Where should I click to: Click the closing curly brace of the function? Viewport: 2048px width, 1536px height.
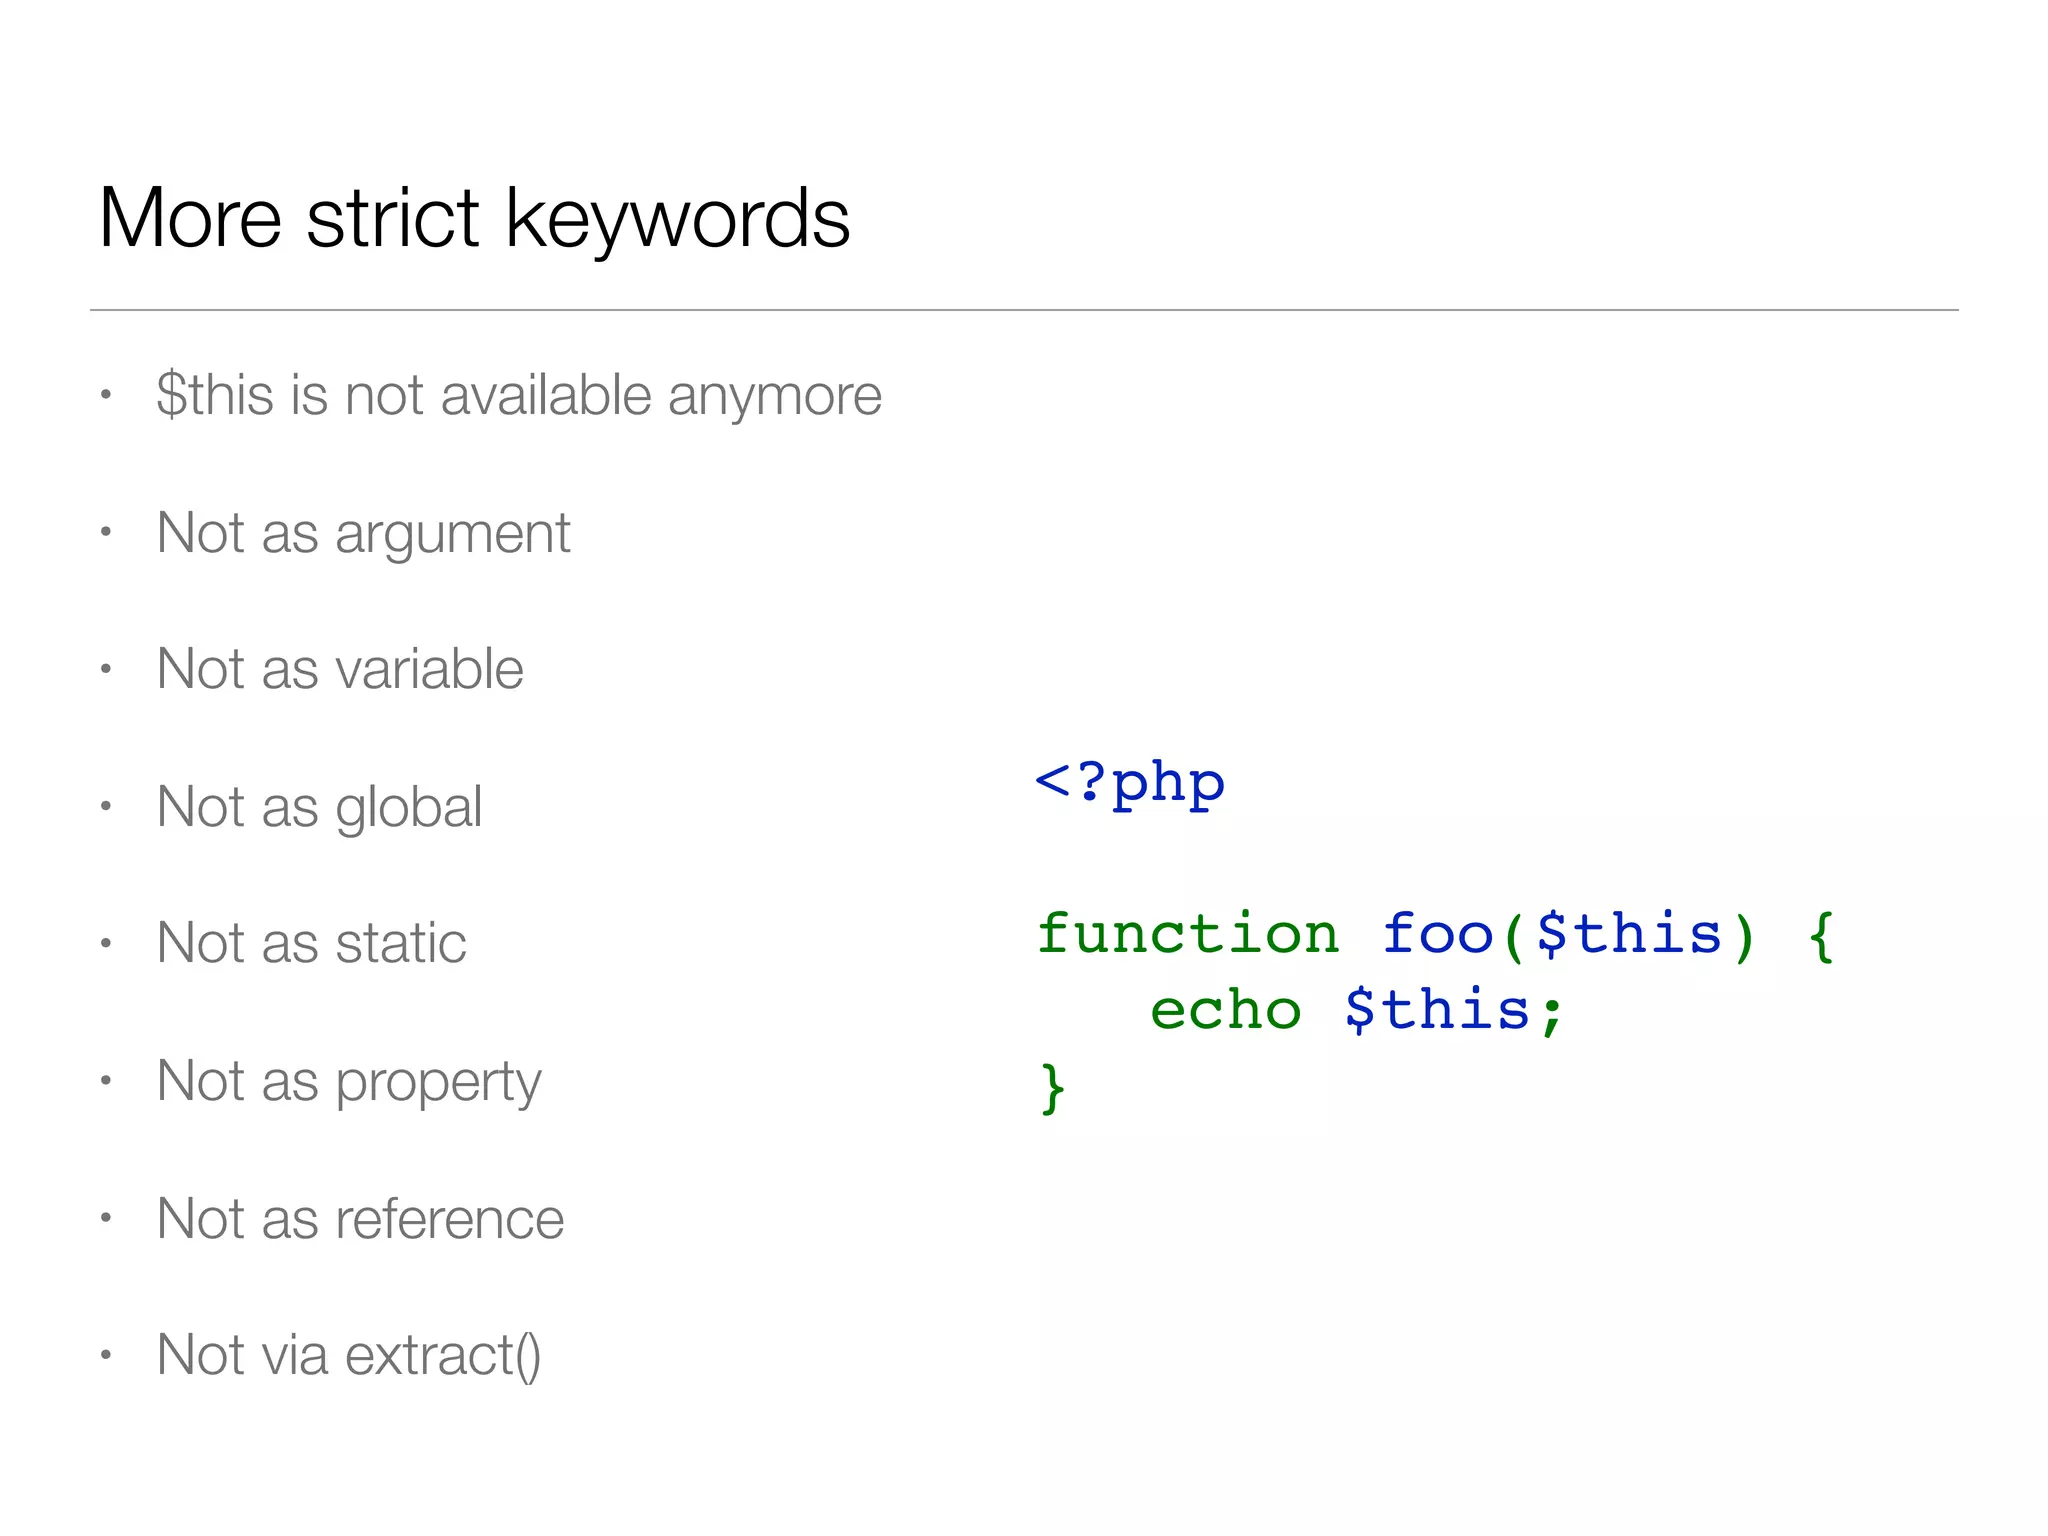tap(1052, 1089)
